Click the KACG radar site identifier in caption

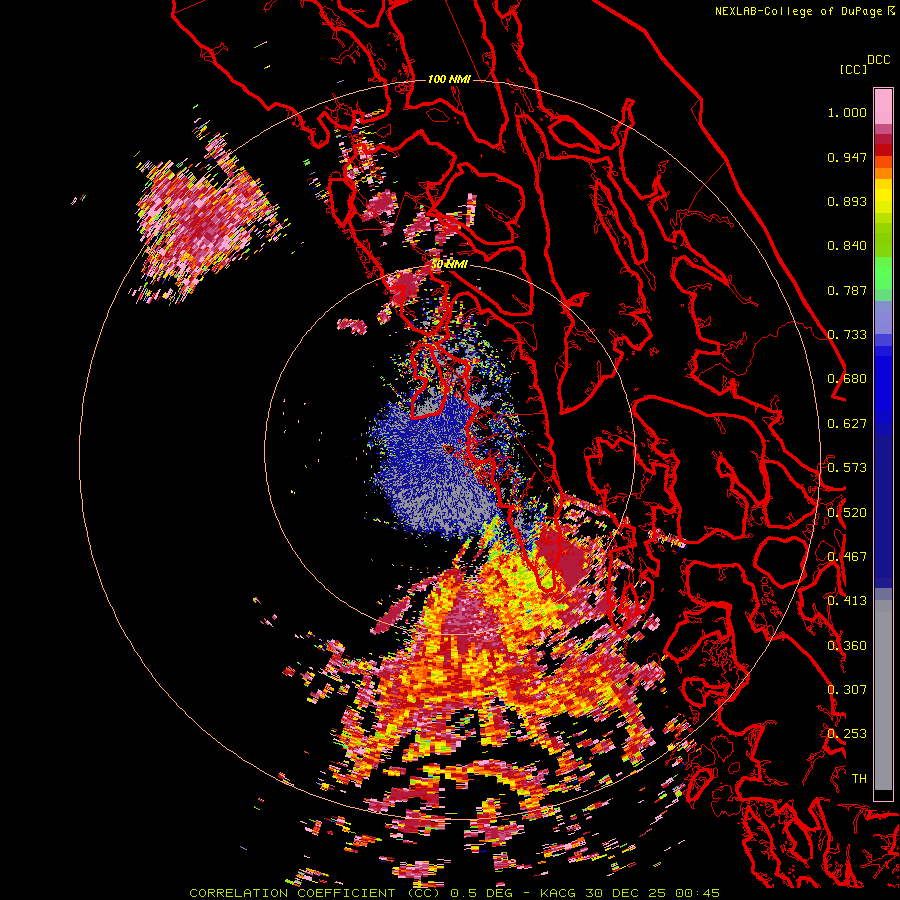tap(559, 893)
